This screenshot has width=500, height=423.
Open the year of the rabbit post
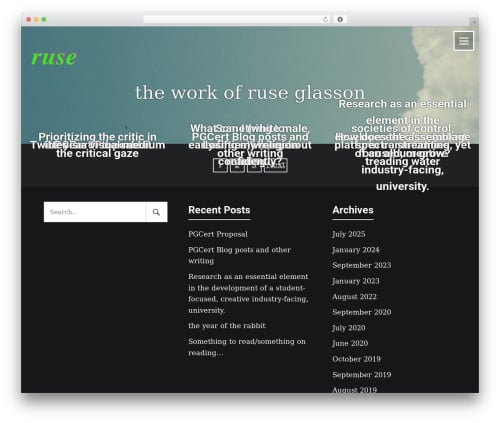[x=227, y=326]
